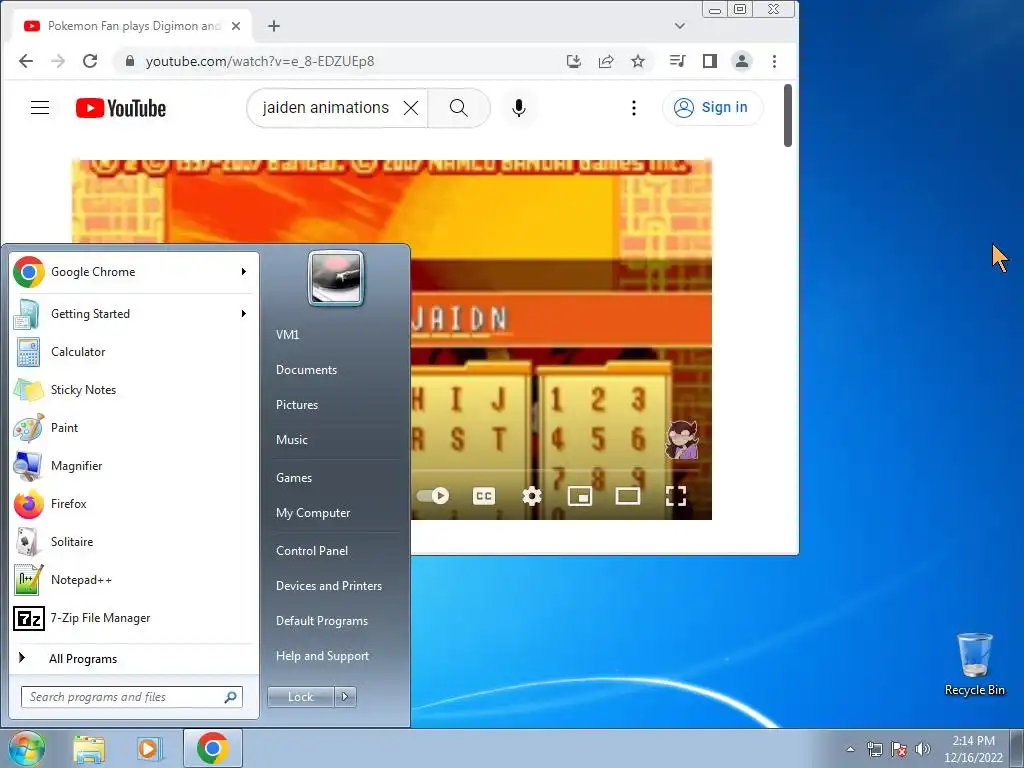This screenshot has height=768, width=1024.
Task: View site security lock info
Action: (130, 61)
